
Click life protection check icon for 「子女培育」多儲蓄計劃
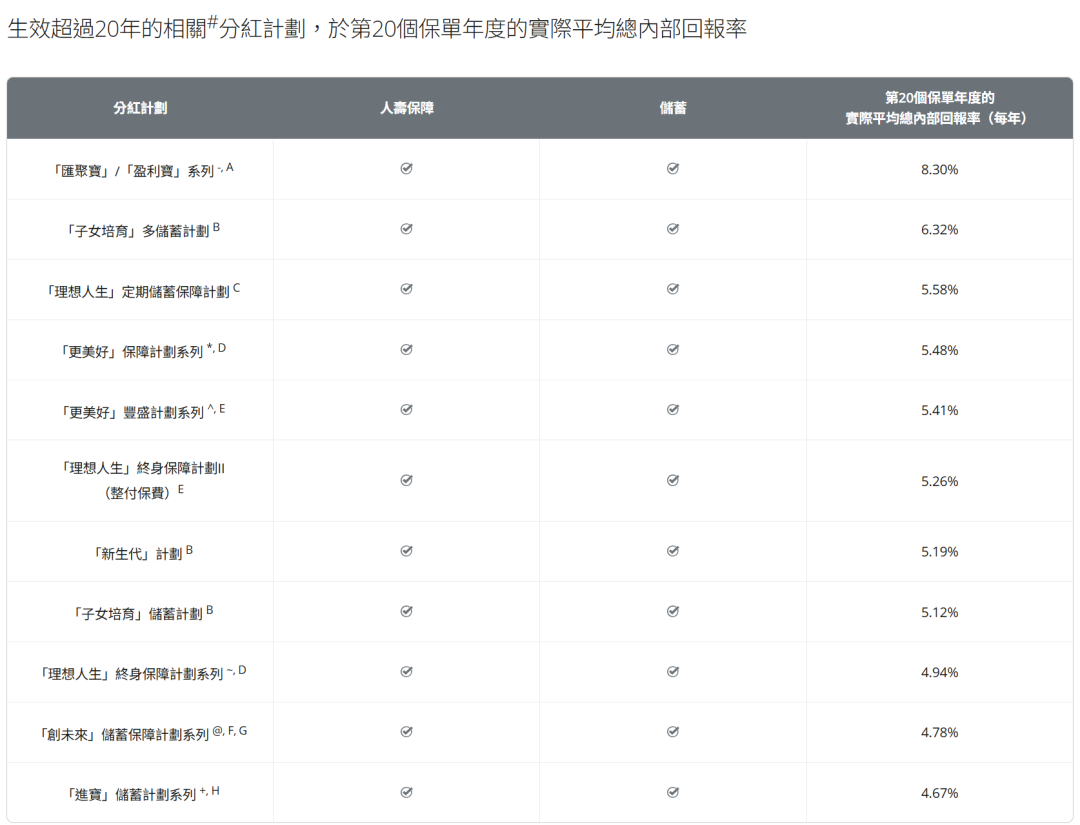[x=406, y=229]
